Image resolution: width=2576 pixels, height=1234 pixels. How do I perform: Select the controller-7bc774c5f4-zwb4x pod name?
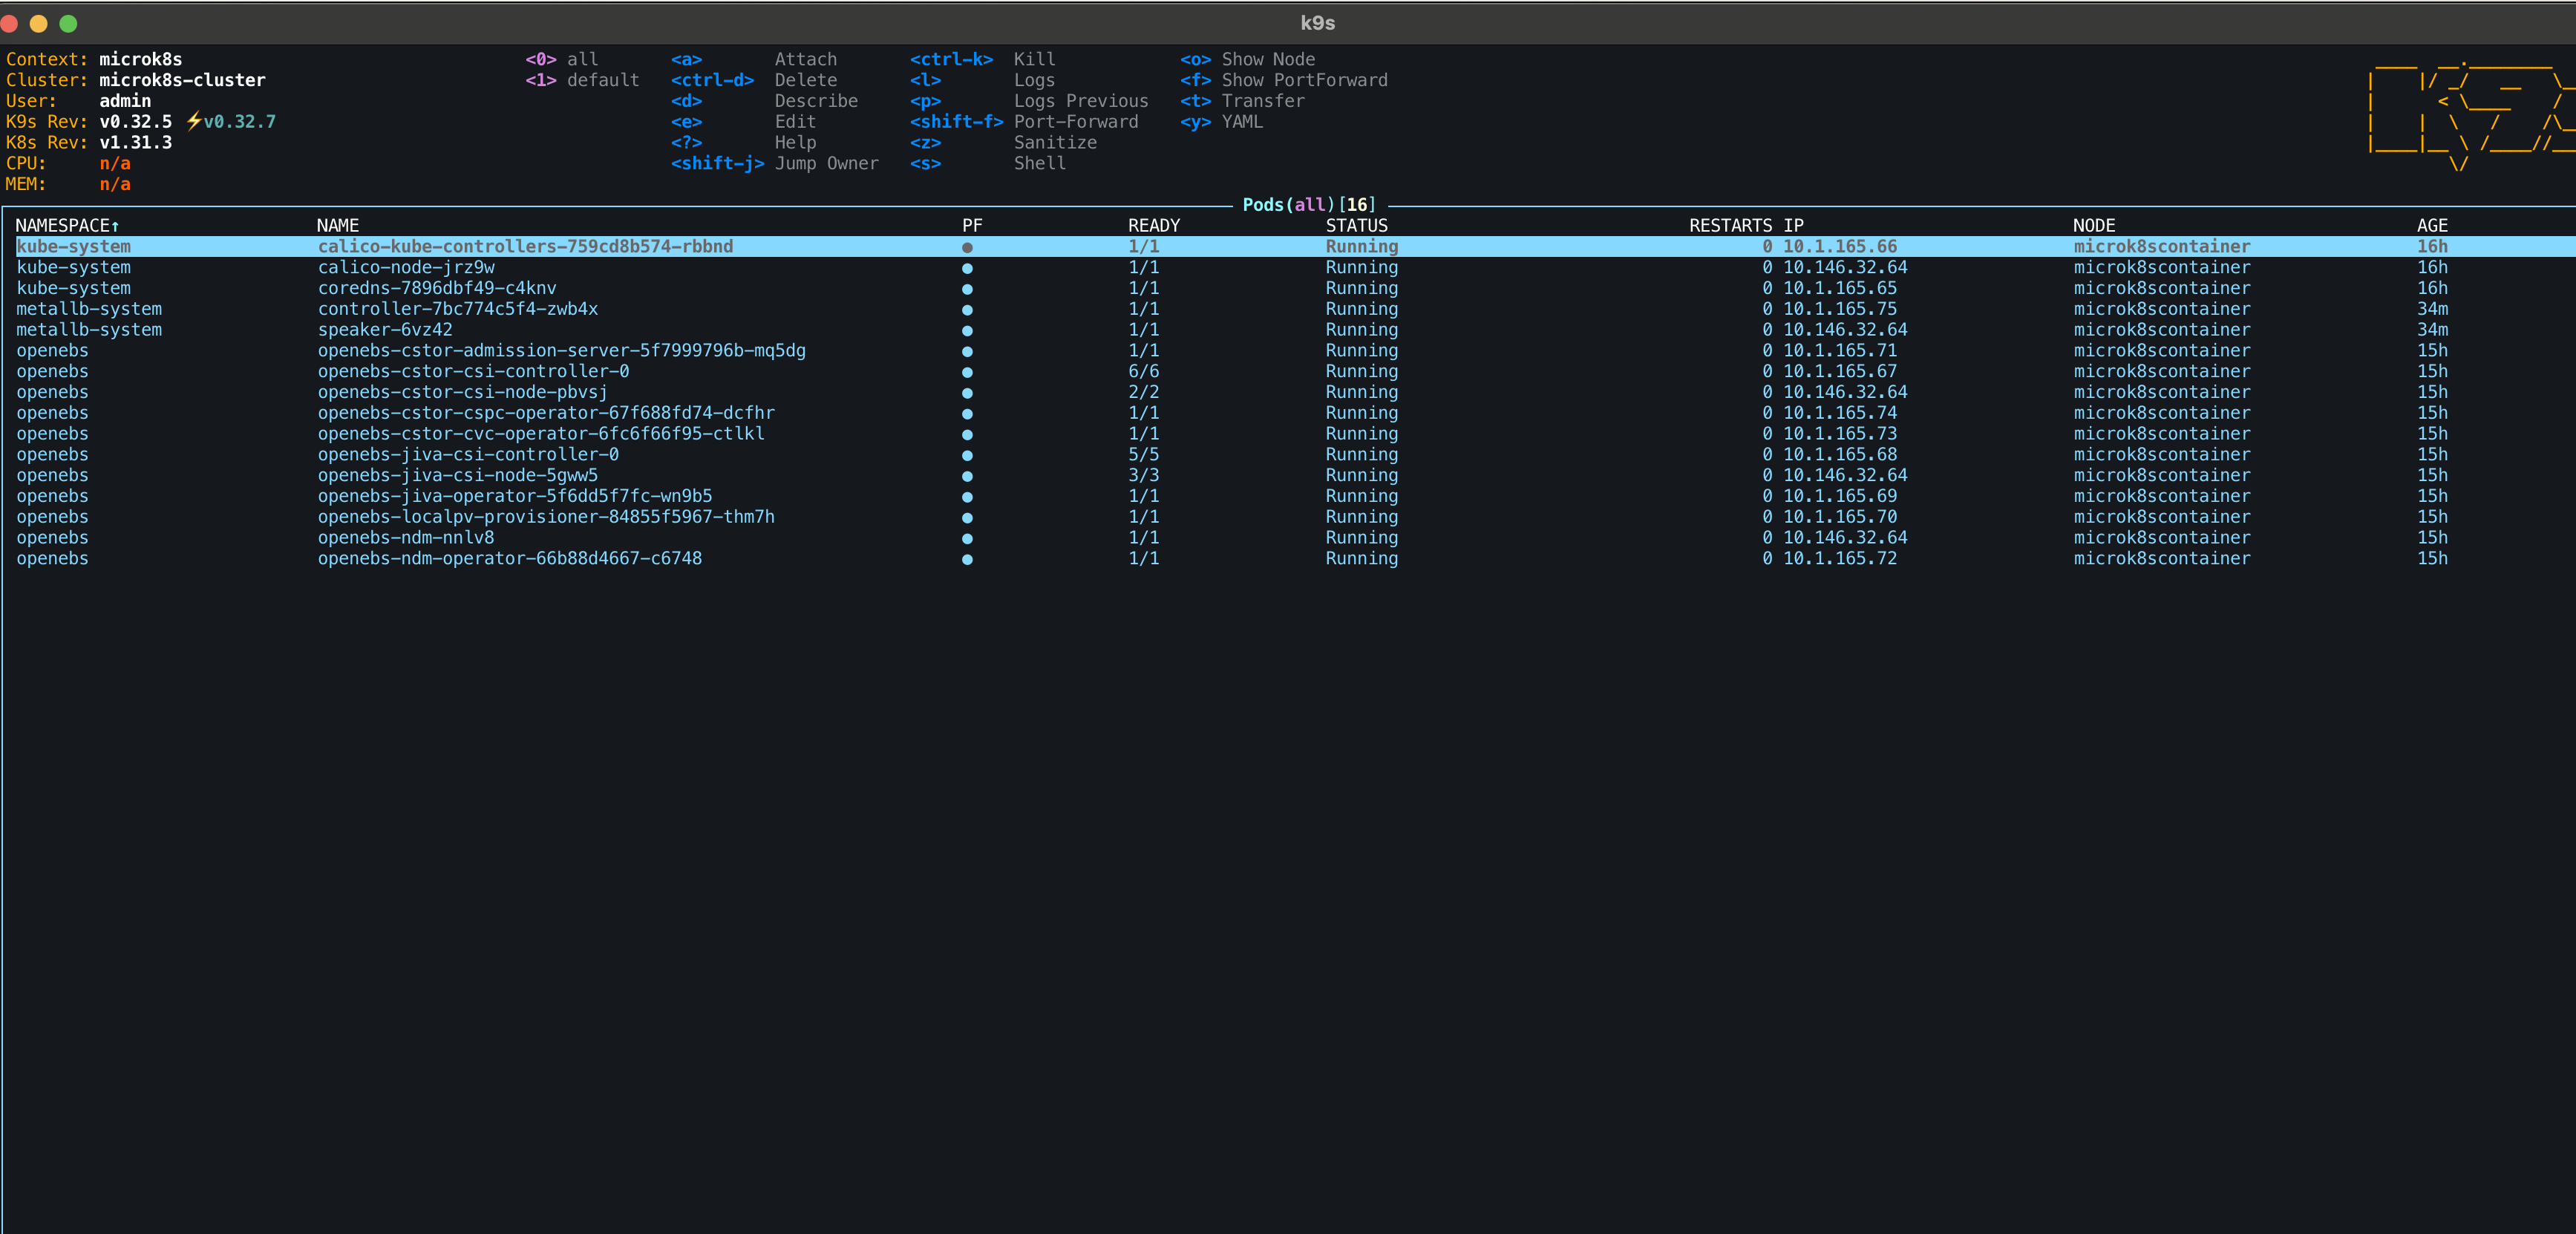(x=457, y=309)
